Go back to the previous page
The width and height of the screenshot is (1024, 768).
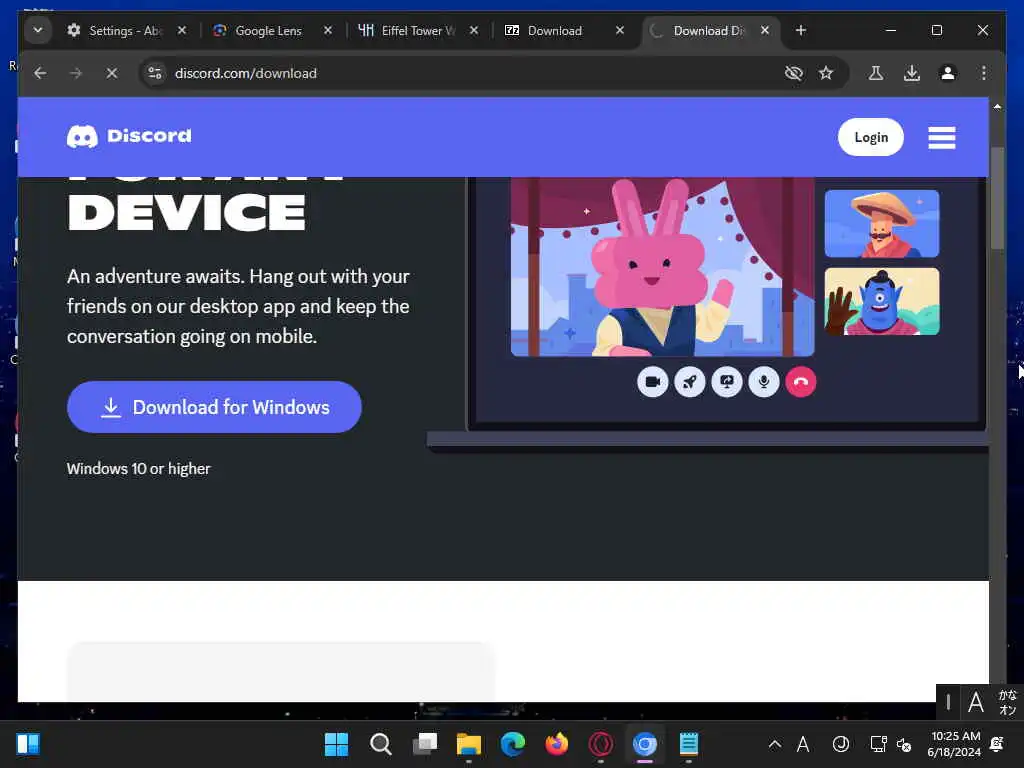(40, 73)
